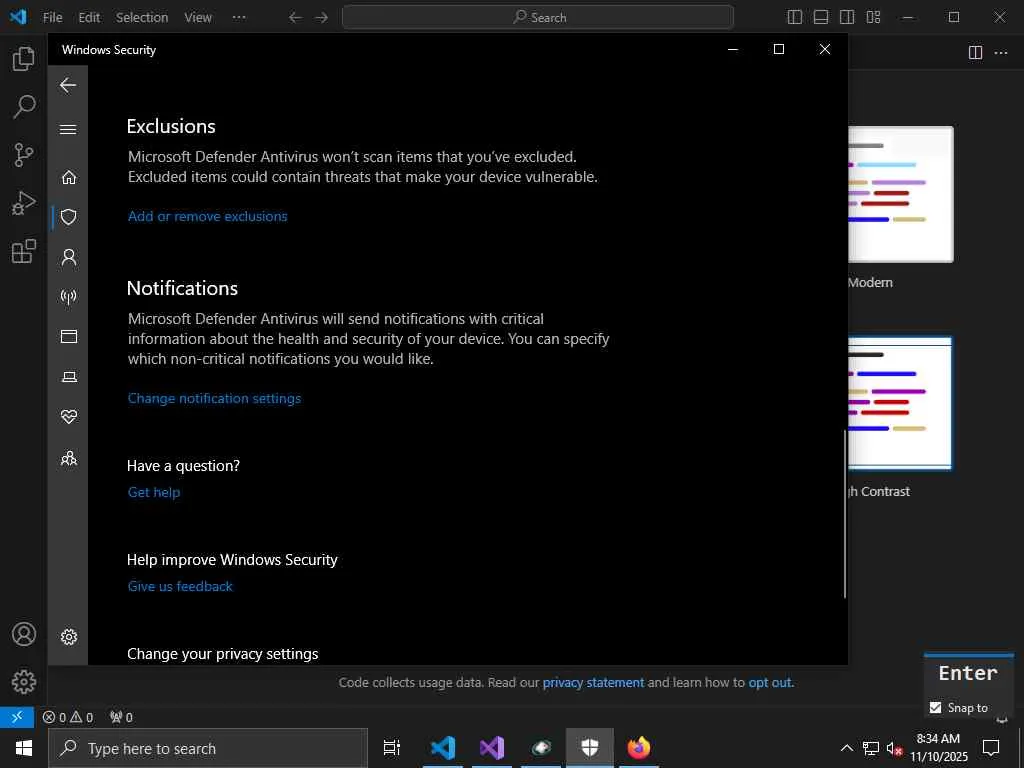Open the notification center icon

[991, 748]
